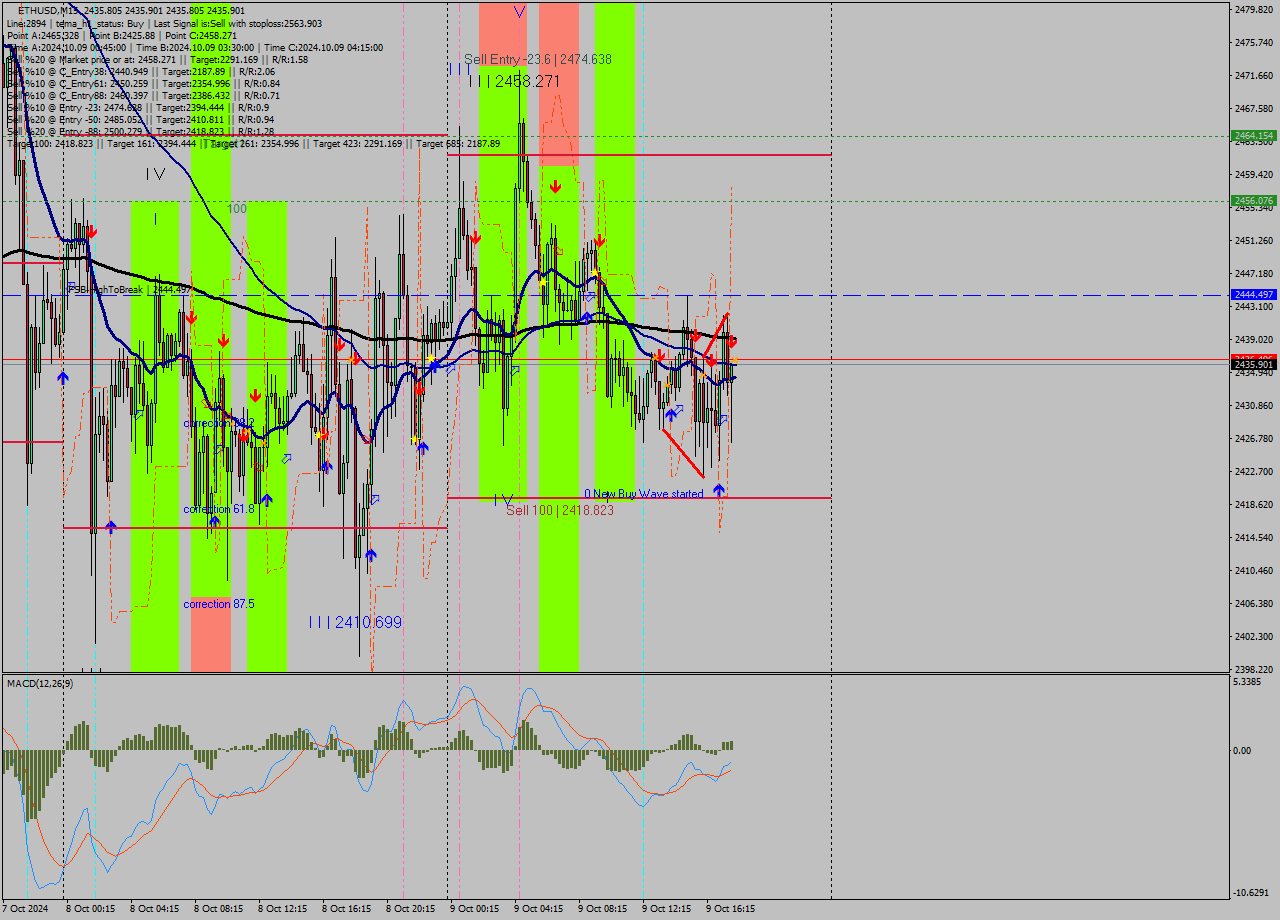Screen dimensions: 1280x920
Task: Click the 2471.660 price axis value
Action: tap(1254, 75)
